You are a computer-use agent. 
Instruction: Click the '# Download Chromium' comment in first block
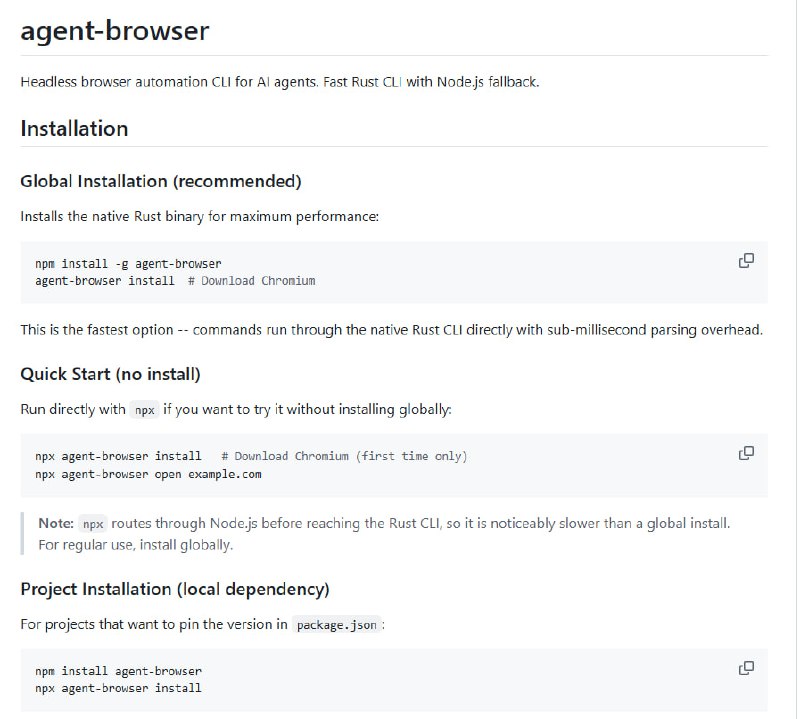251,281
